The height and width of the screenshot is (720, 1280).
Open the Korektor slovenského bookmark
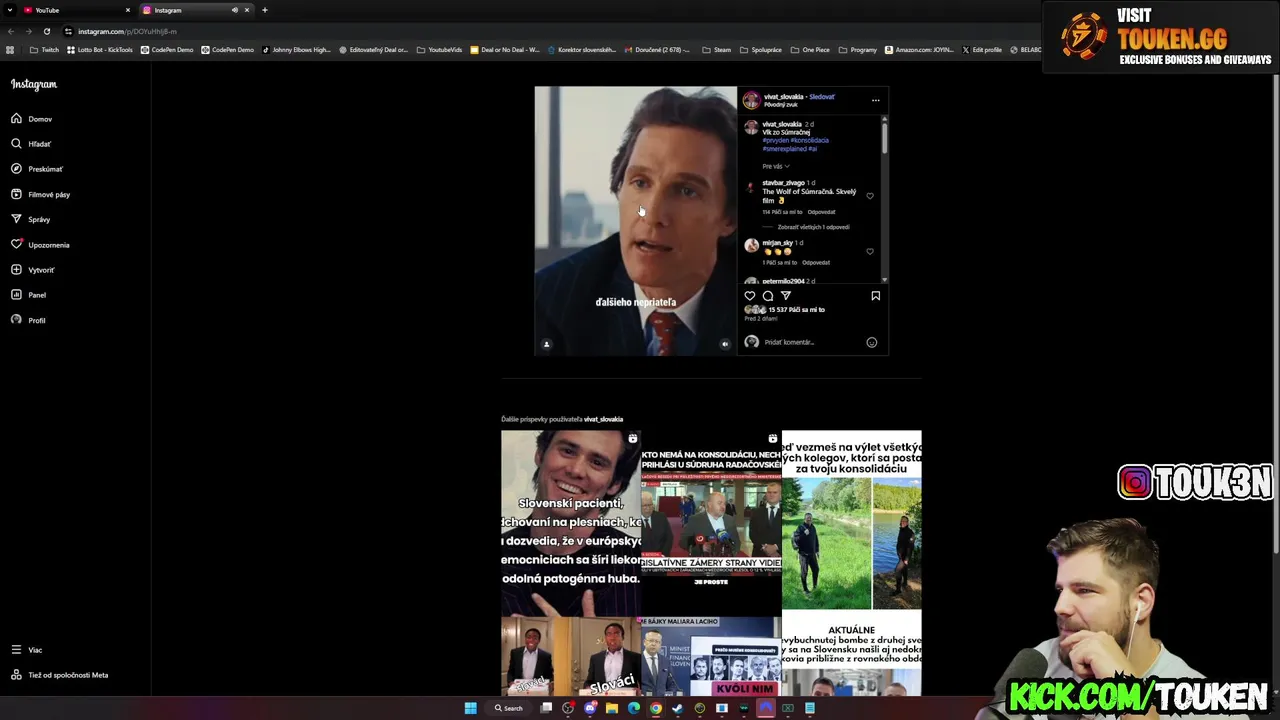pos(581,49)
